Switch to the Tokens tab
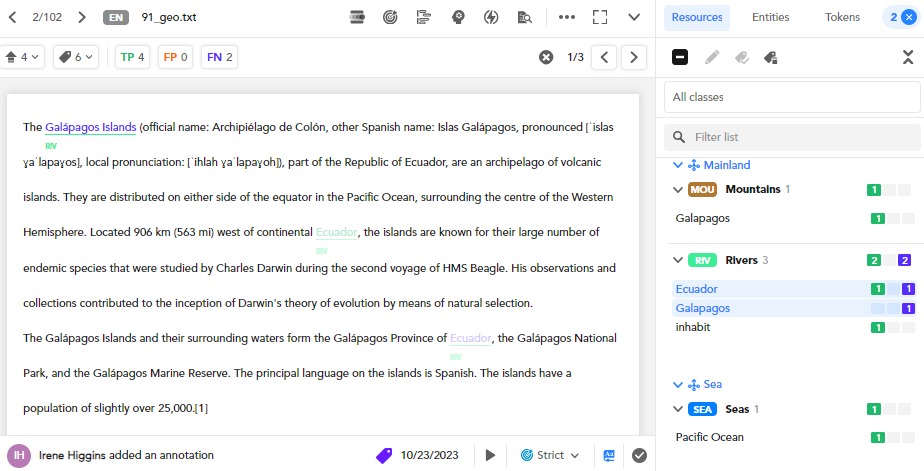Viewport: 924px width, 471px height. [842, 17]
